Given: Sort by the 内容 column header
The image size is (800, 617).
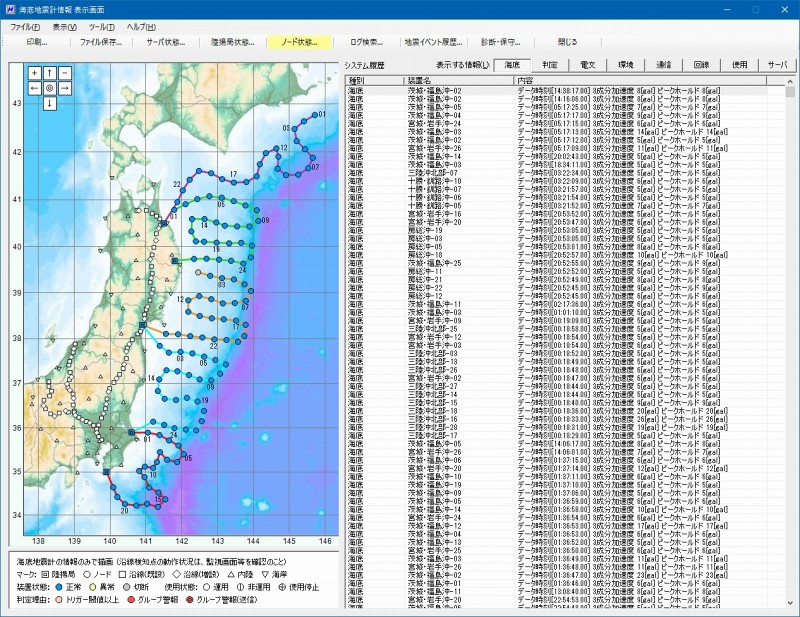Looking at the screenshot, I should click(640, 81).
